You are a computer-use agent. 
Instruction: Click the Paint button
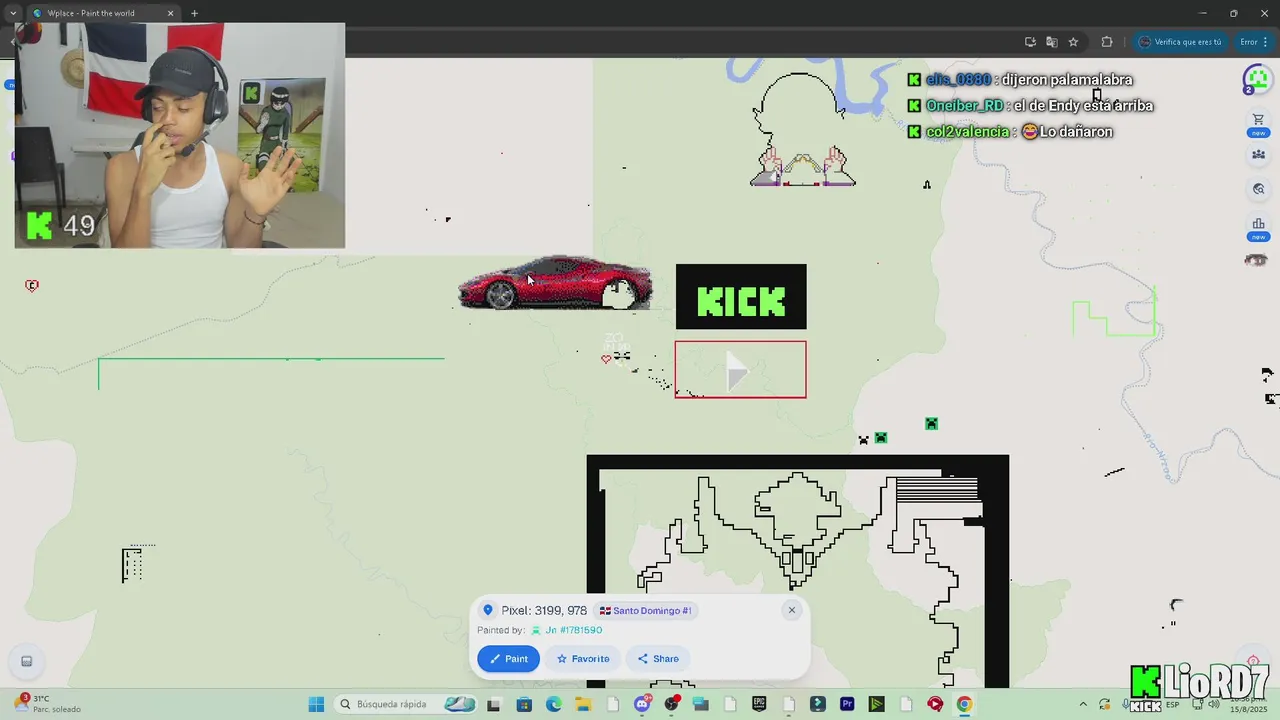(508, 658)
